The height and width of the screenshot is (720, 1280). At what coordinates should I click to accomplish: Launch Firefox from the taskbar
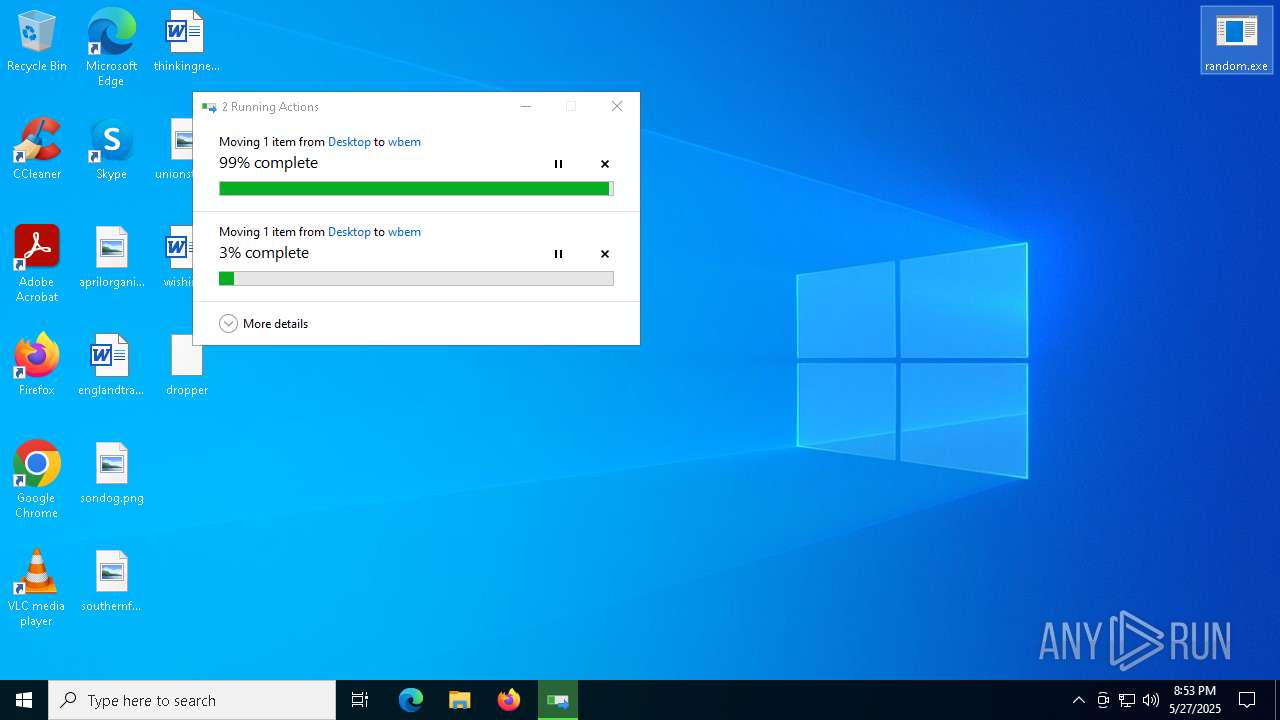pyautogui.click(x=509, y=700)
